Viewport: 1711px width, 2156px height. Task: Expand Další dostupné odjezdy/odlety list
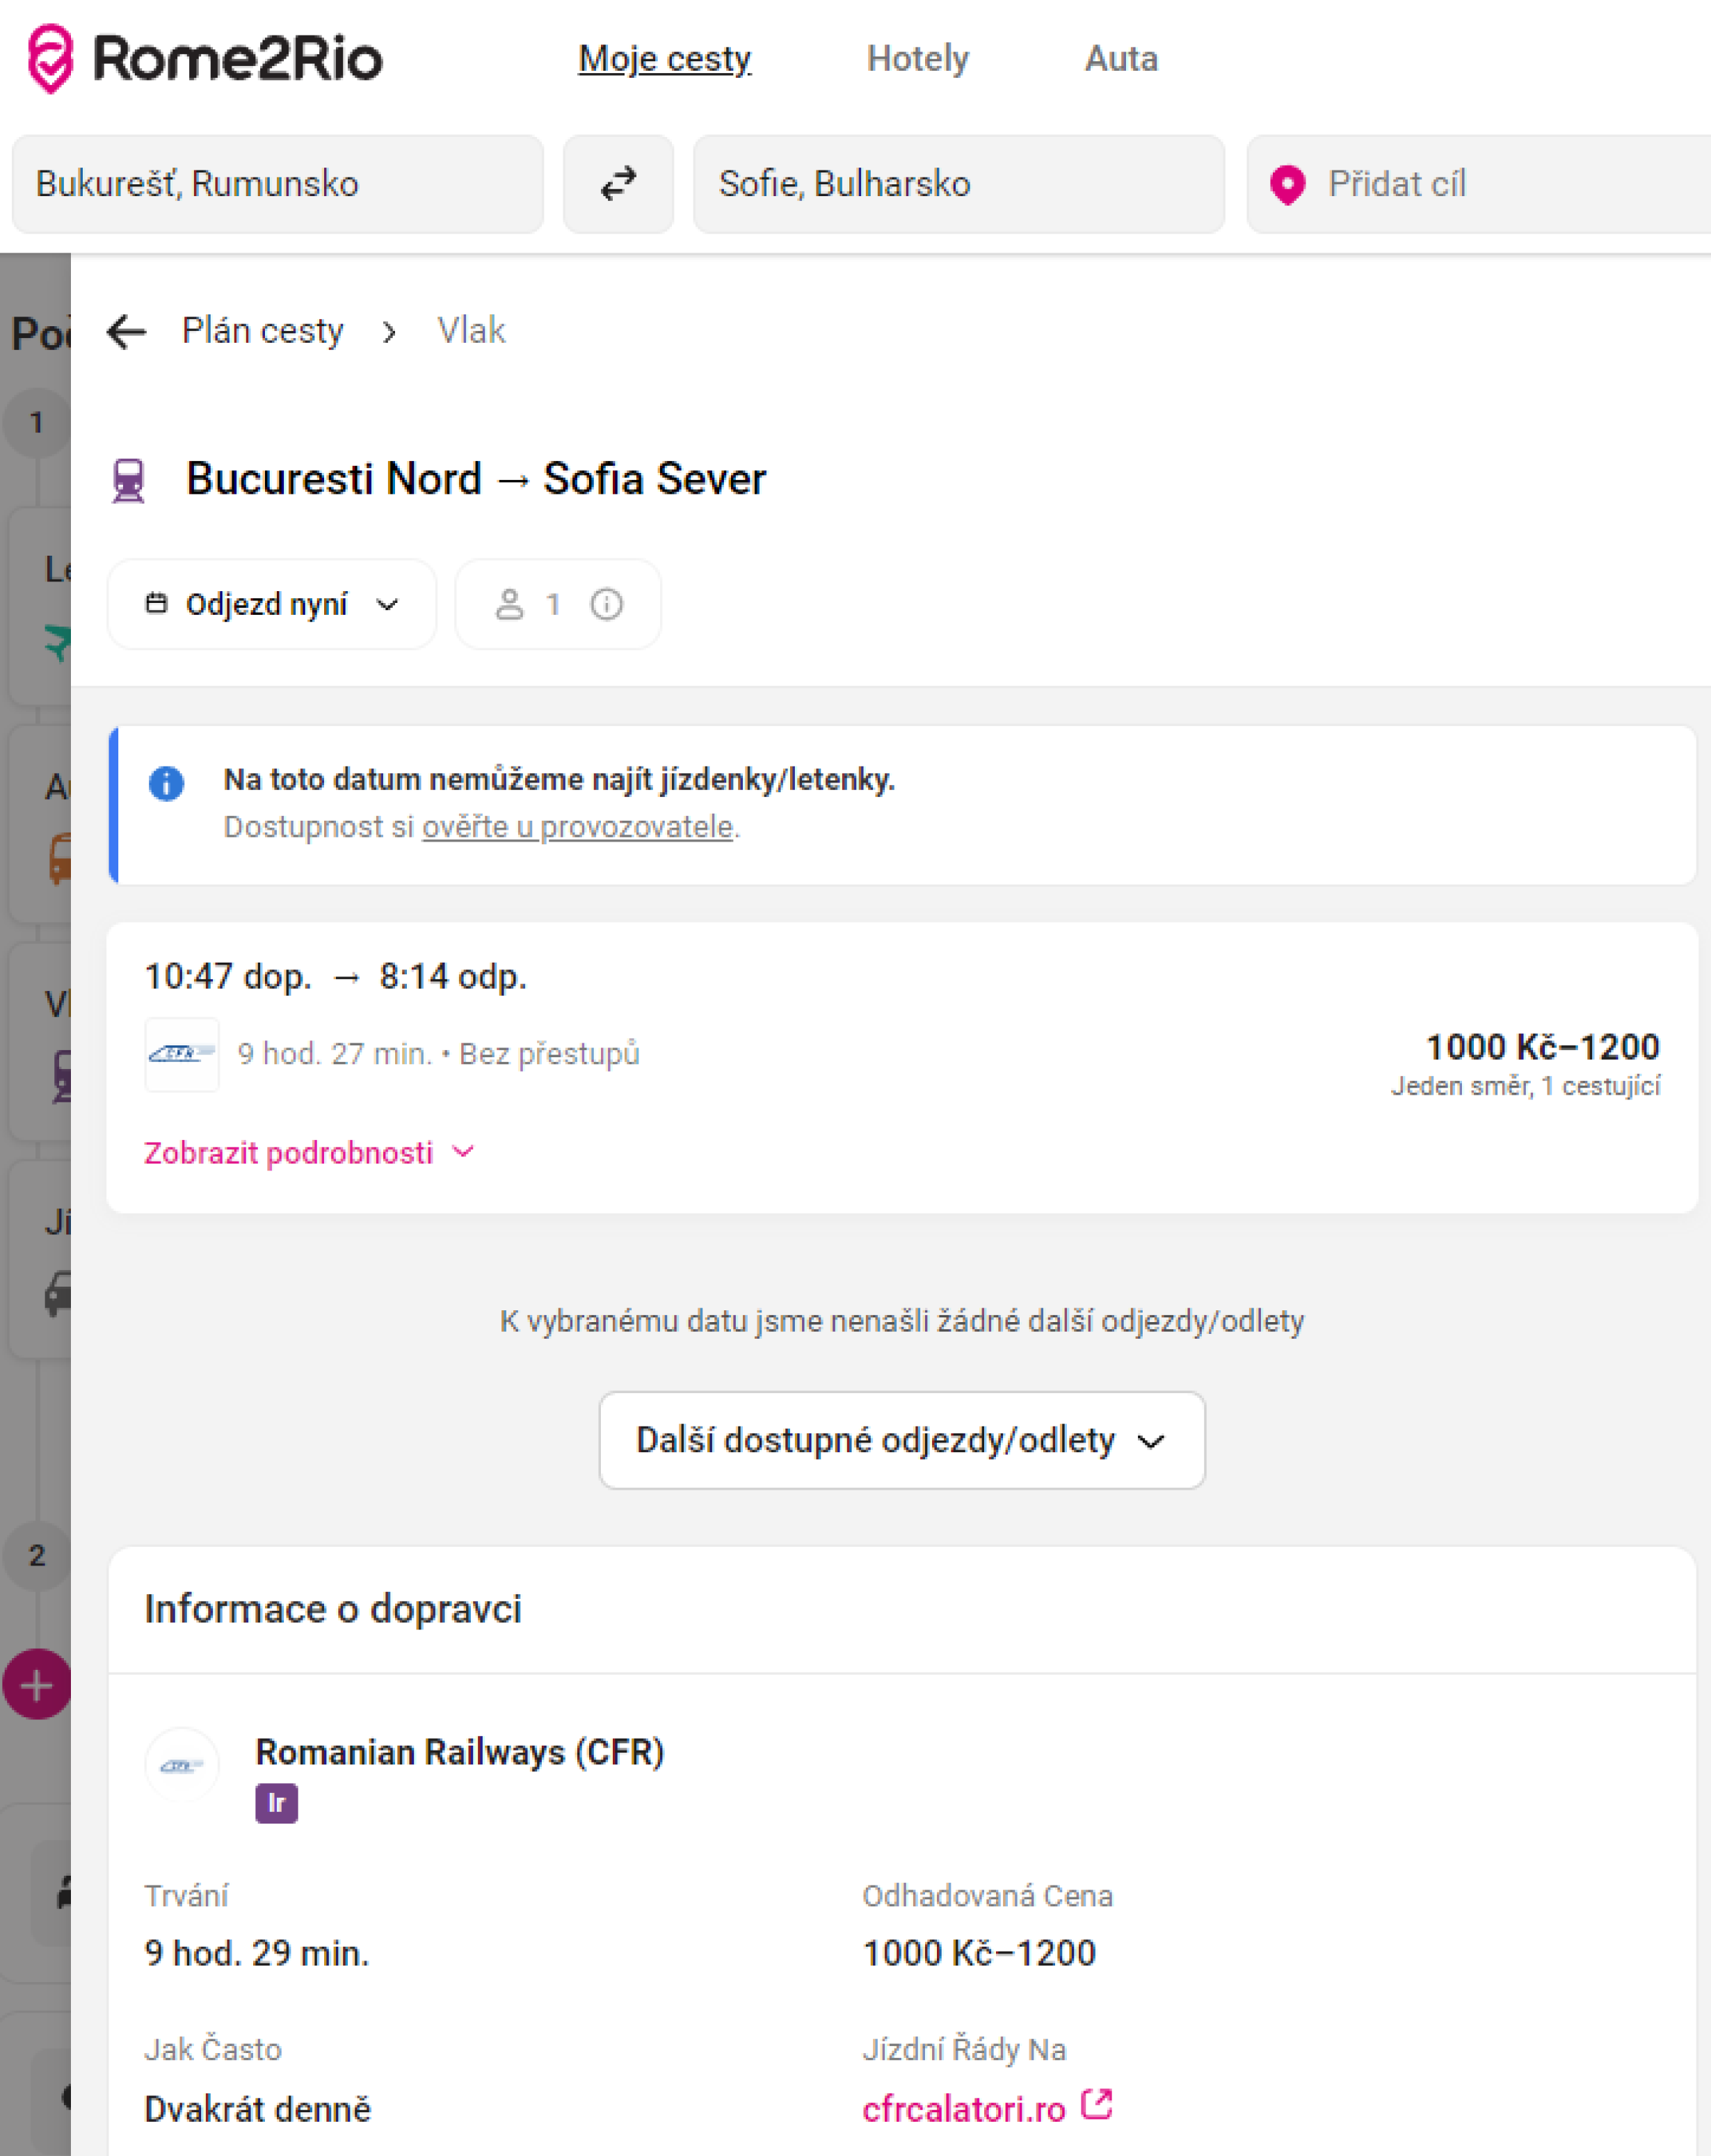coord(901,1440)
